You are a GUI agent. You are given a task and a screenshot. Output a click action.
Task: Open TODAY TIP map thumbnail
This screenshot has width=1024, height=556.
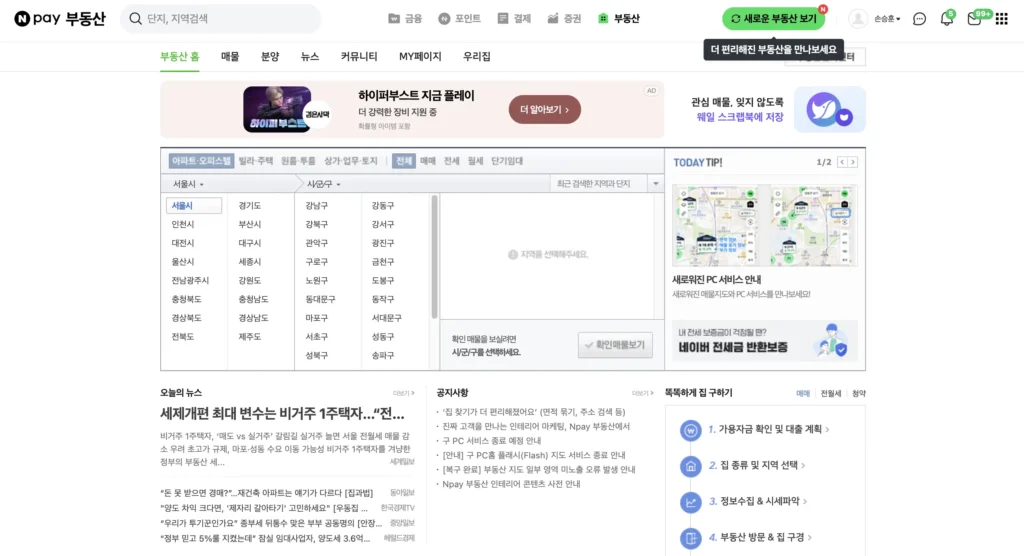click(x=765, y=225)
